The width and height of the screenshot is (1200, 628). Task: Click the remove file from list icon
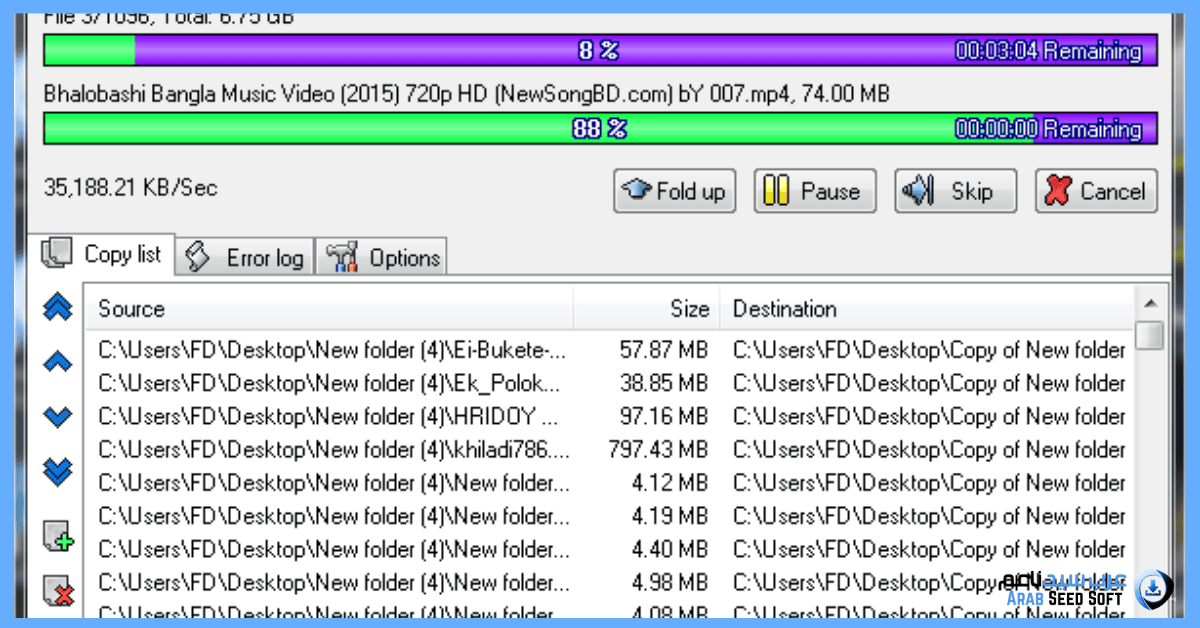[58, 592]
